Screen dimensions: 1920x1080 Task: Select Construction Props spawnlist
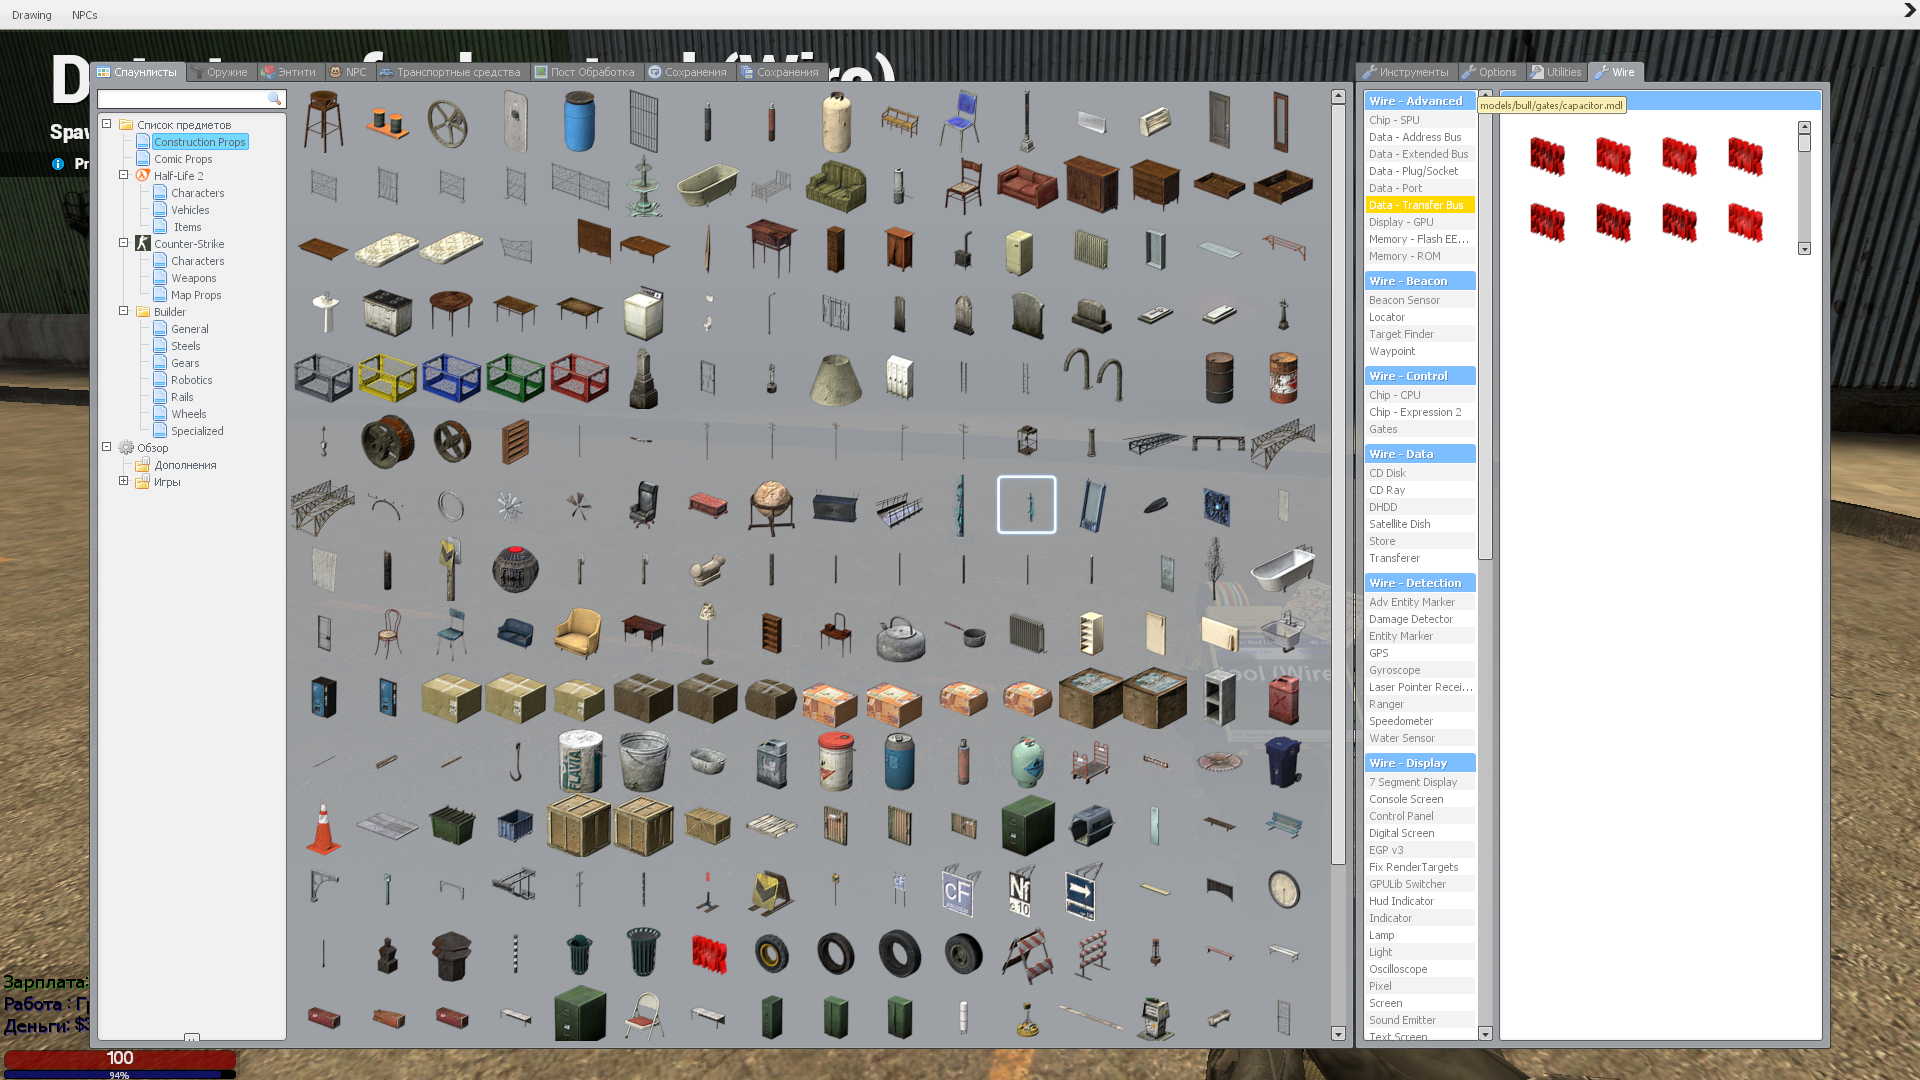199,142
